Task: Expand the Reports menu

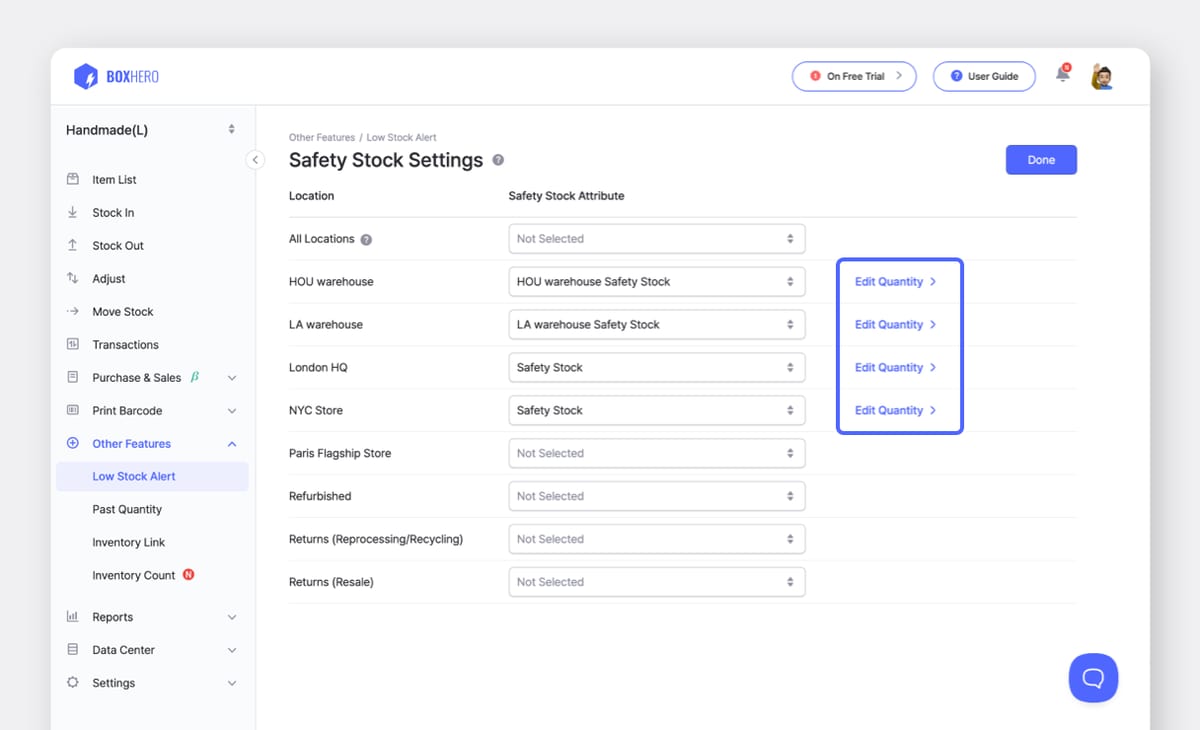Action: coord(113,616)
